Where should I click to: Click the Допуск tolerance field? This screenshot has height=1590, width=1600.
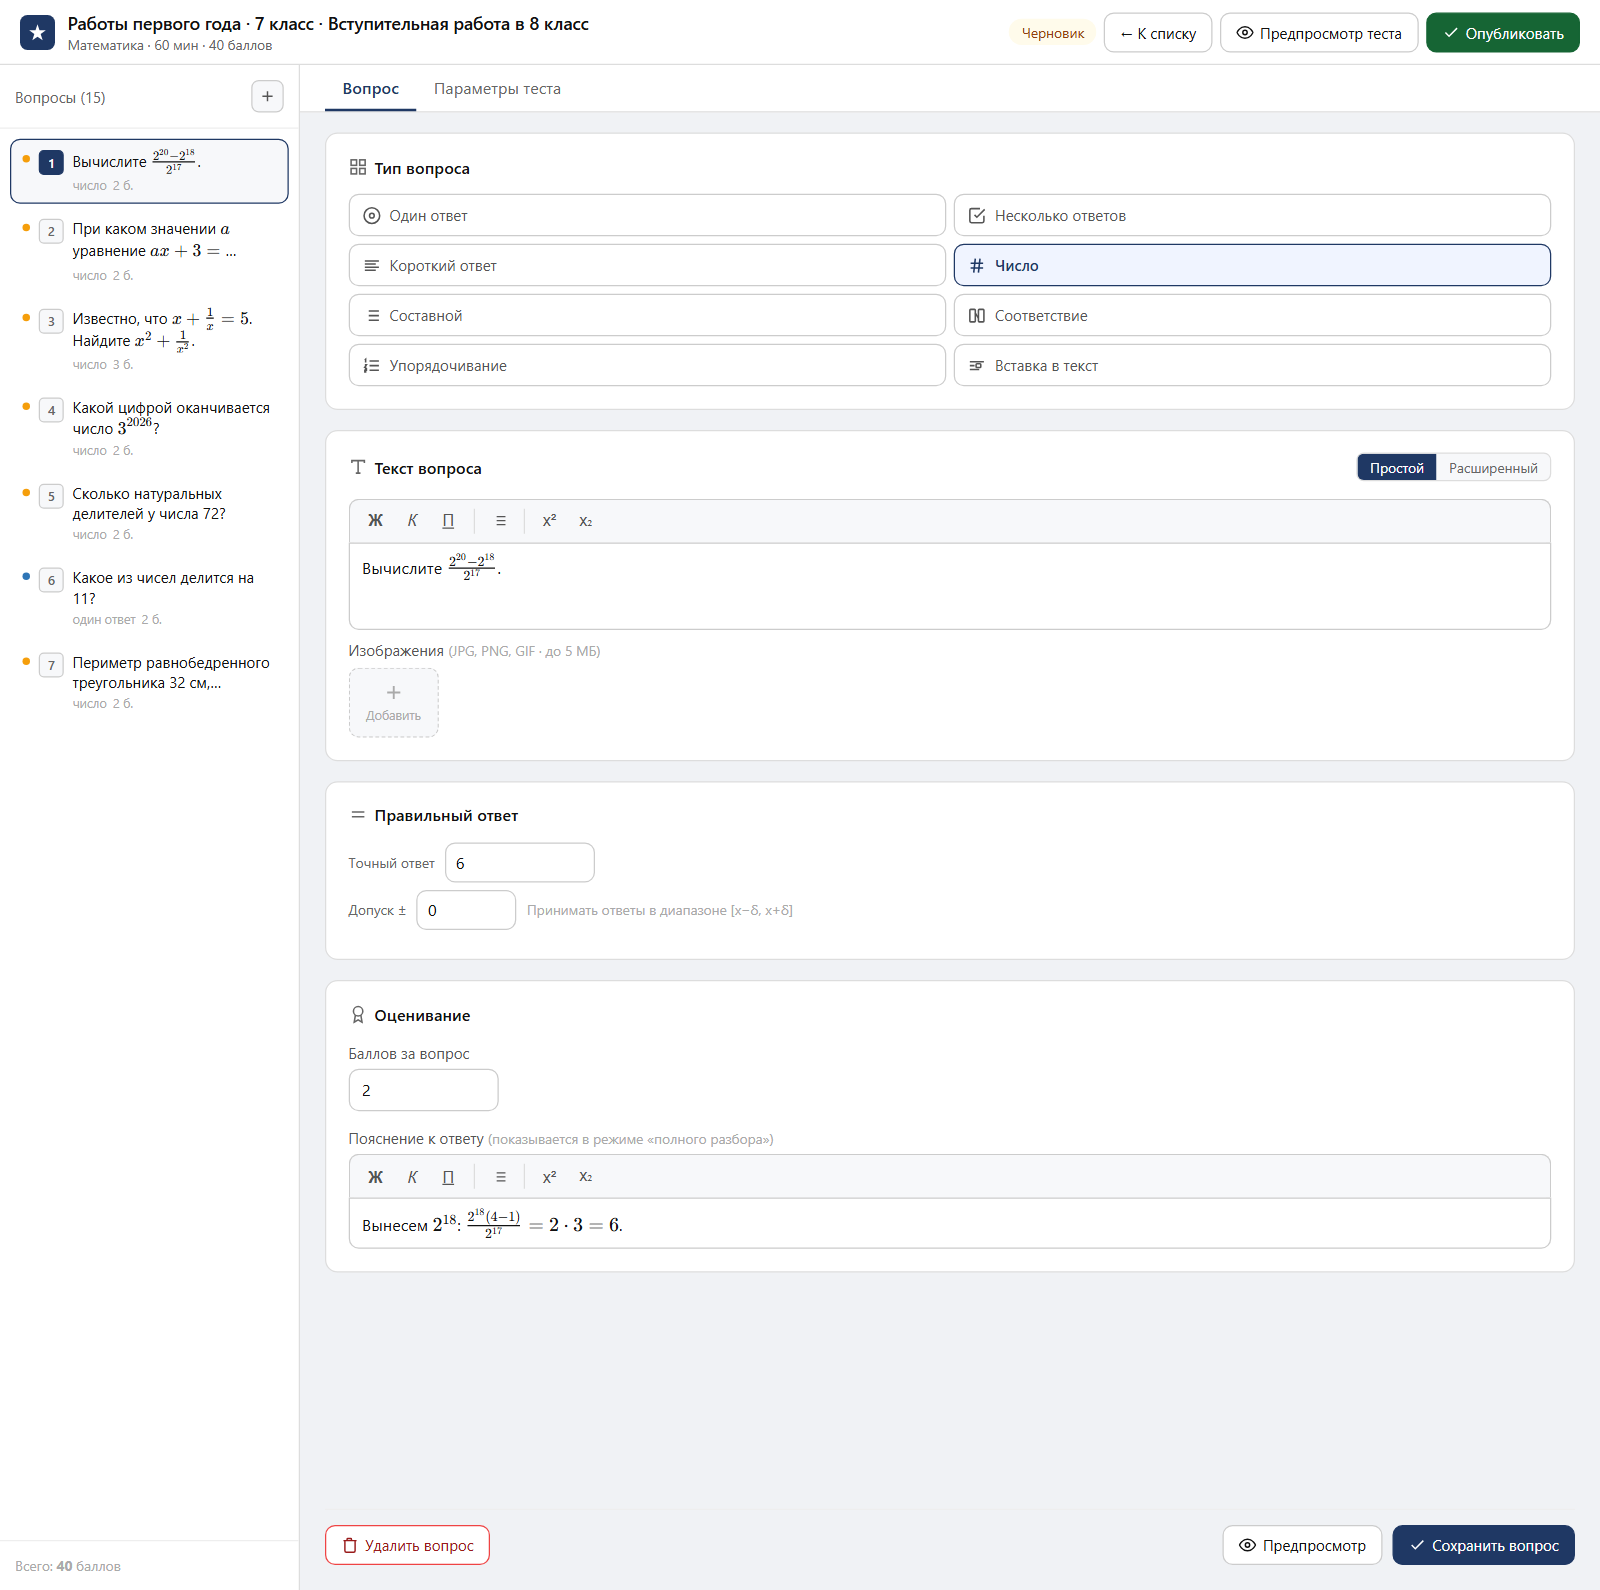click(466, 910)
